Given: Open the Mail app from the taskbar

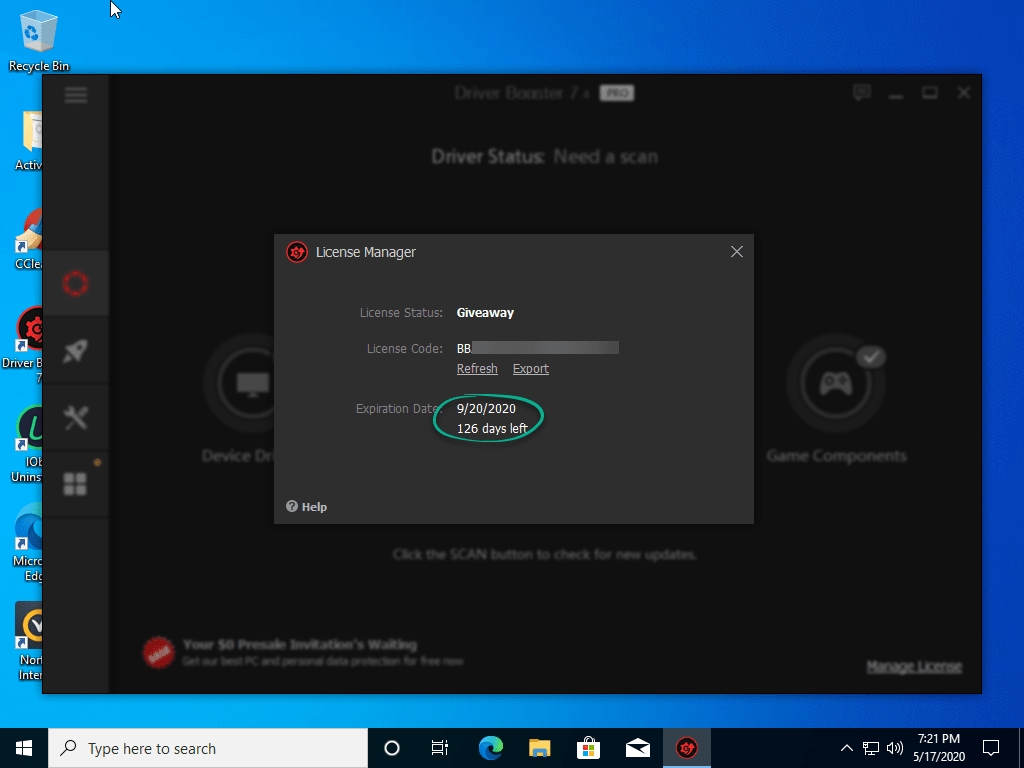Looking at the screenshot, I should click(x=637, y=748).
